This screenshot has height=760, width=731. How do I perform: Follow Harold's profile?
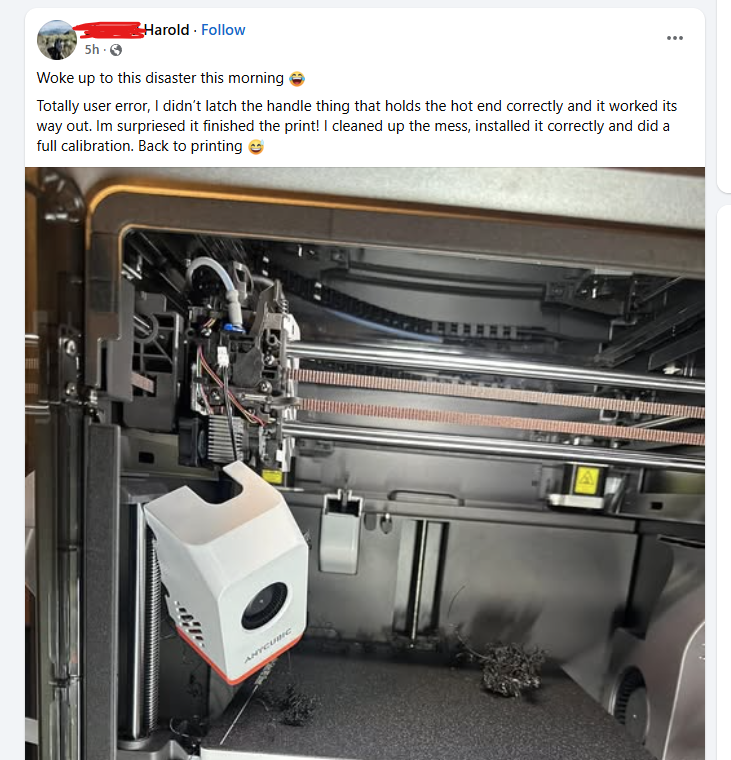click(223, 30)
